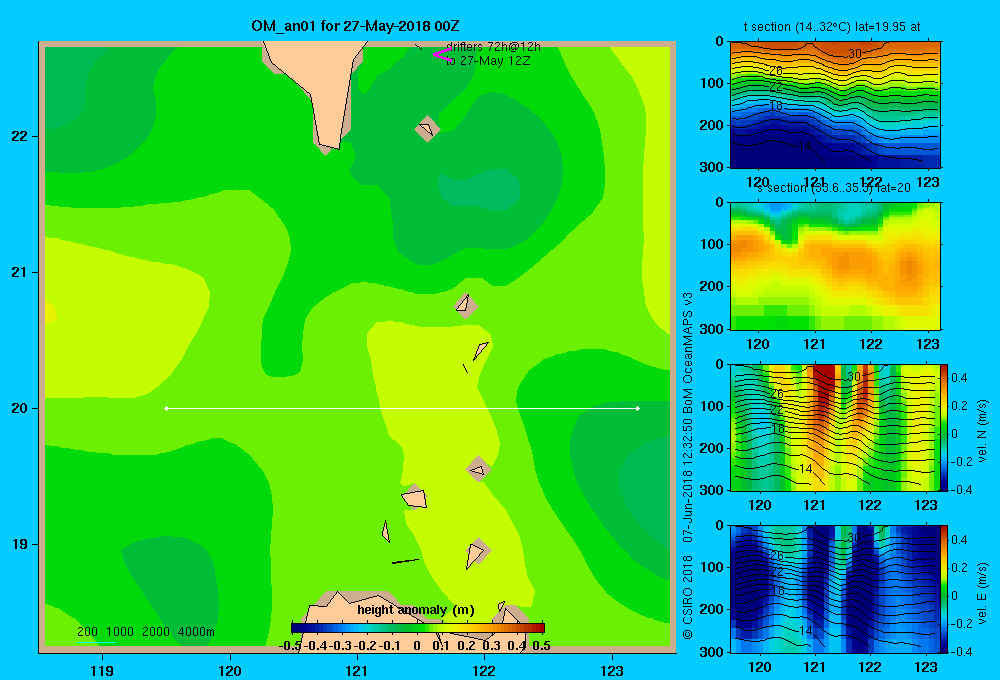
Task: Click the '14' contour label in temperature section
Action: click(x=805, y=146)
